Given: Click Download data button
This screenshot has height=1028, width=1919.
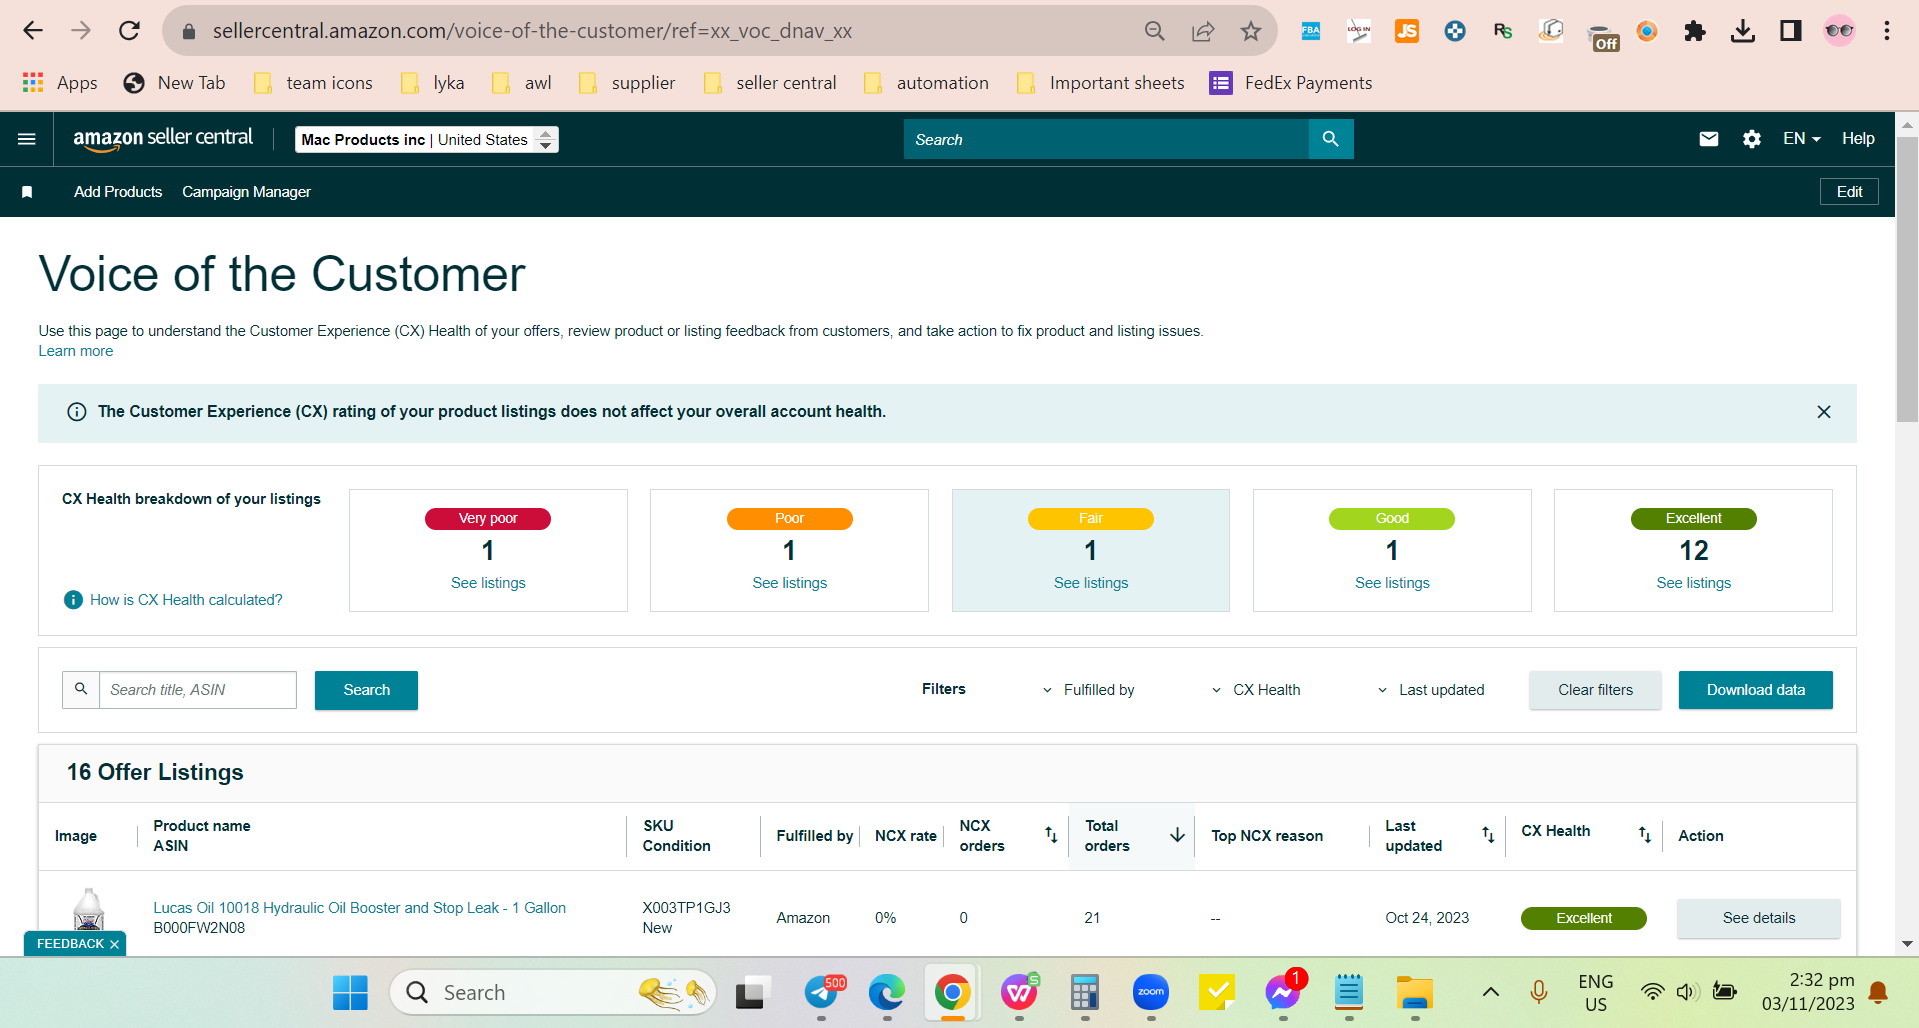Looking at the screenshot, I should click(1756, 690).
